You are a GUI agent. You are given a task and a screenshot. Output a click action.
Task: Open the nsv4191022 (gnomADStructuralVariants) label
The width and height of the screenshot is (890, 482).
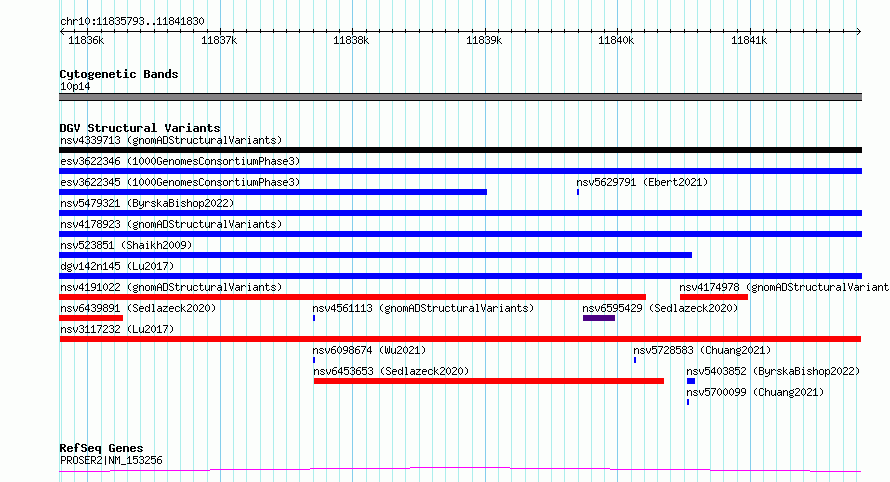171,287
